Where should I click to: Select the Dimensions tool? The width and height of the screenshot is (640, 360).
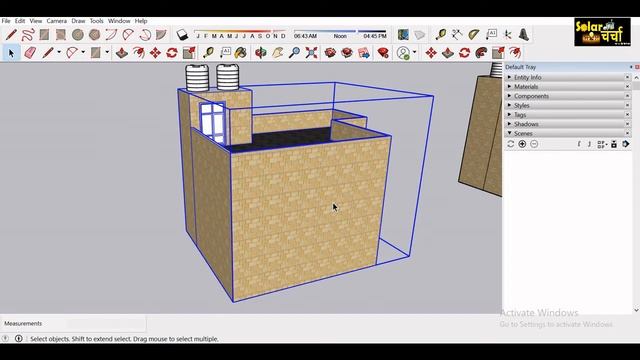pos(457,35)
